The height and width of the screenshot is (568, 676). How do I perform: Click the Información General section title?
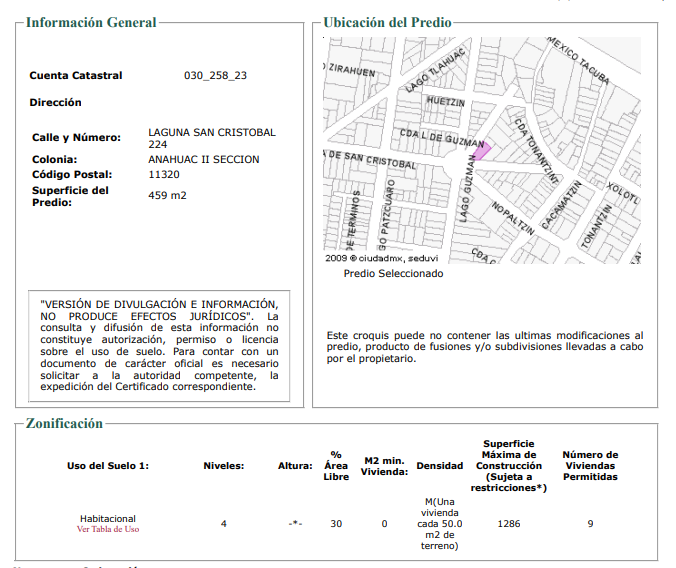point(91,22)
